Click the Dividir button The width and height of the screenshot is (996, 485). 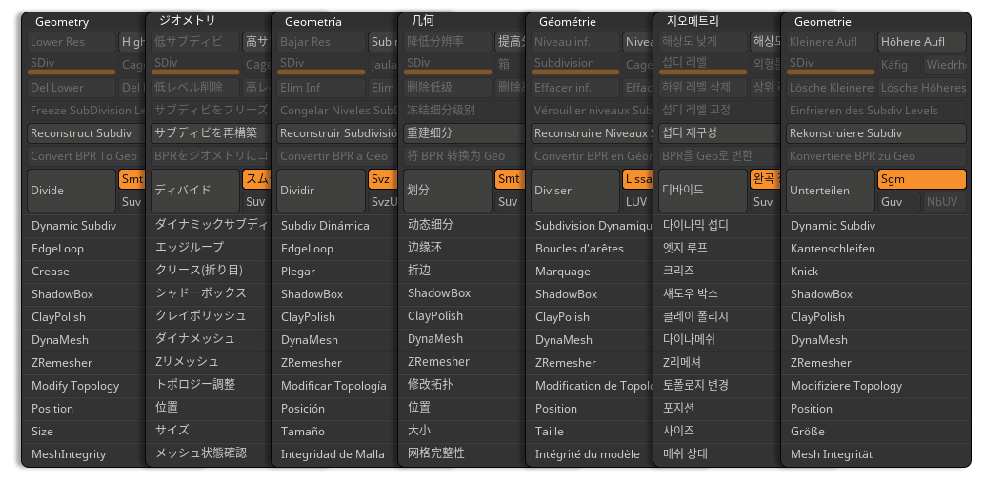coord(321,190)
